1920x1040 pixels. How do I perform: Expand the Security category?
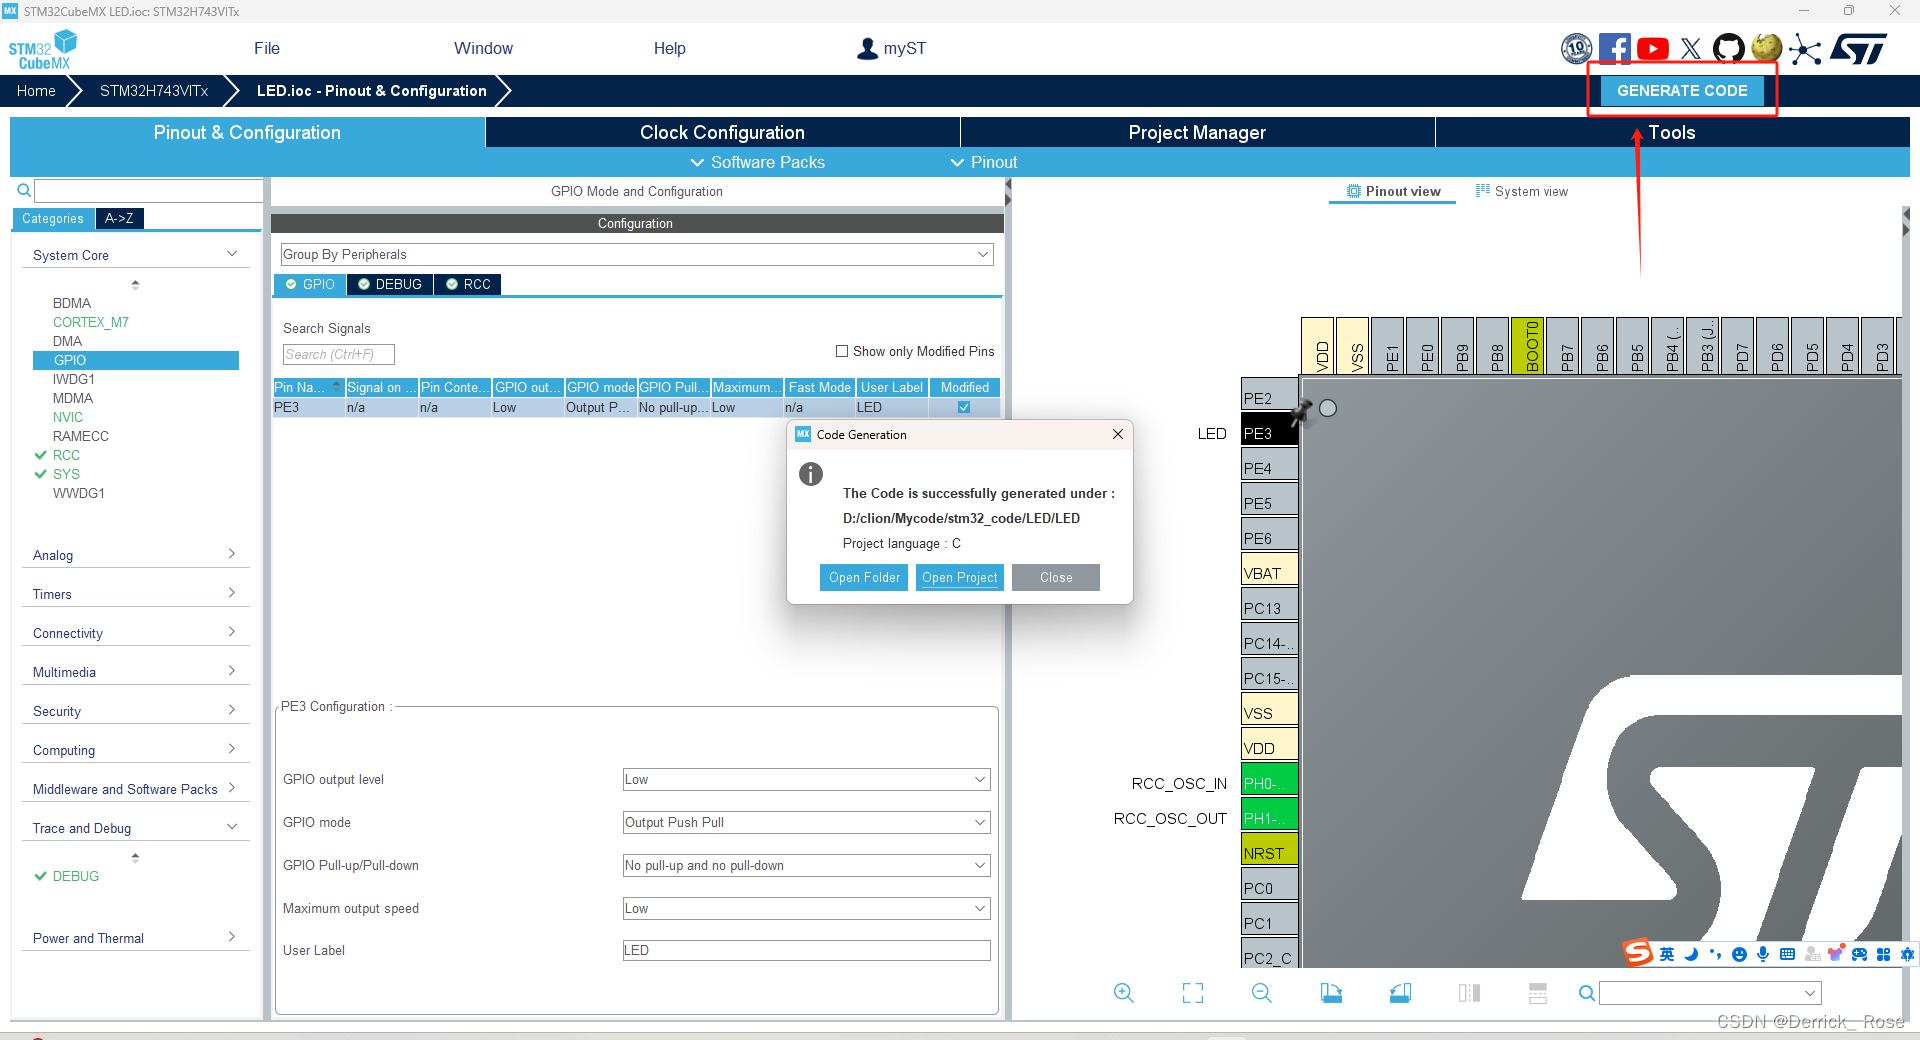[135, 711]
